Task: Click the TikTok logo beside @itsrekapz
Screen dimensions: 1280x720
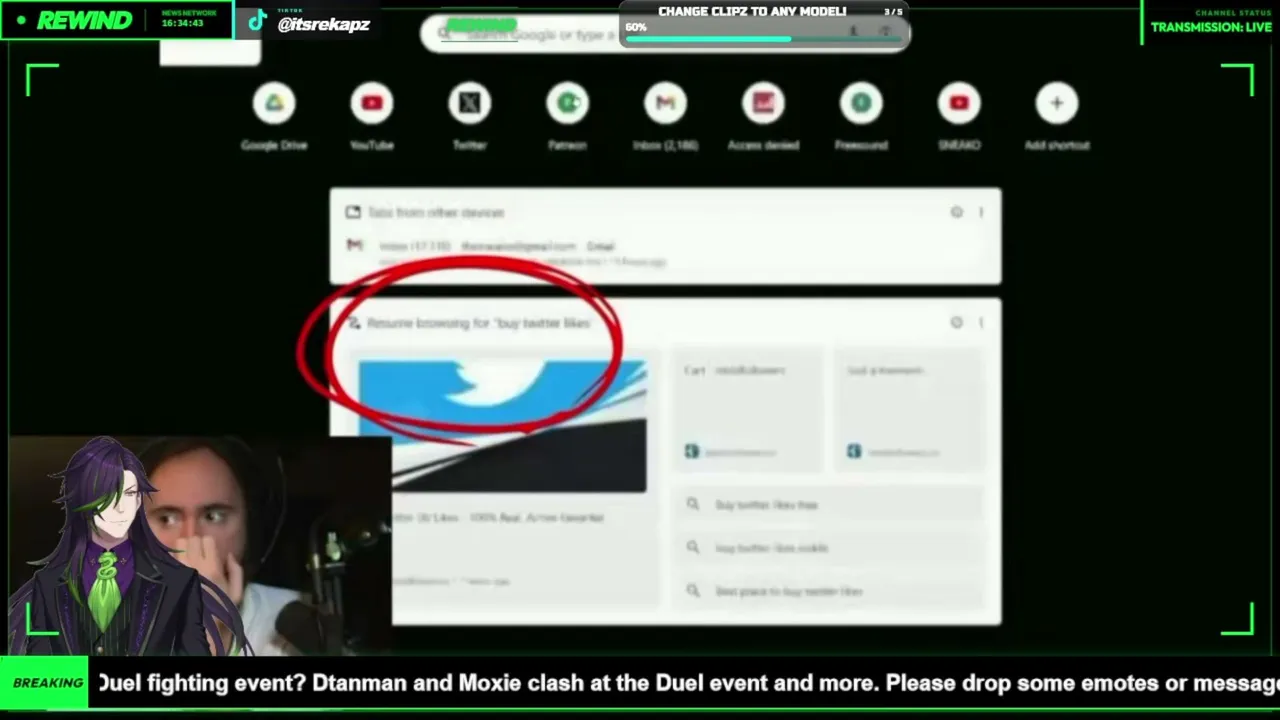Action: (257, 22)
